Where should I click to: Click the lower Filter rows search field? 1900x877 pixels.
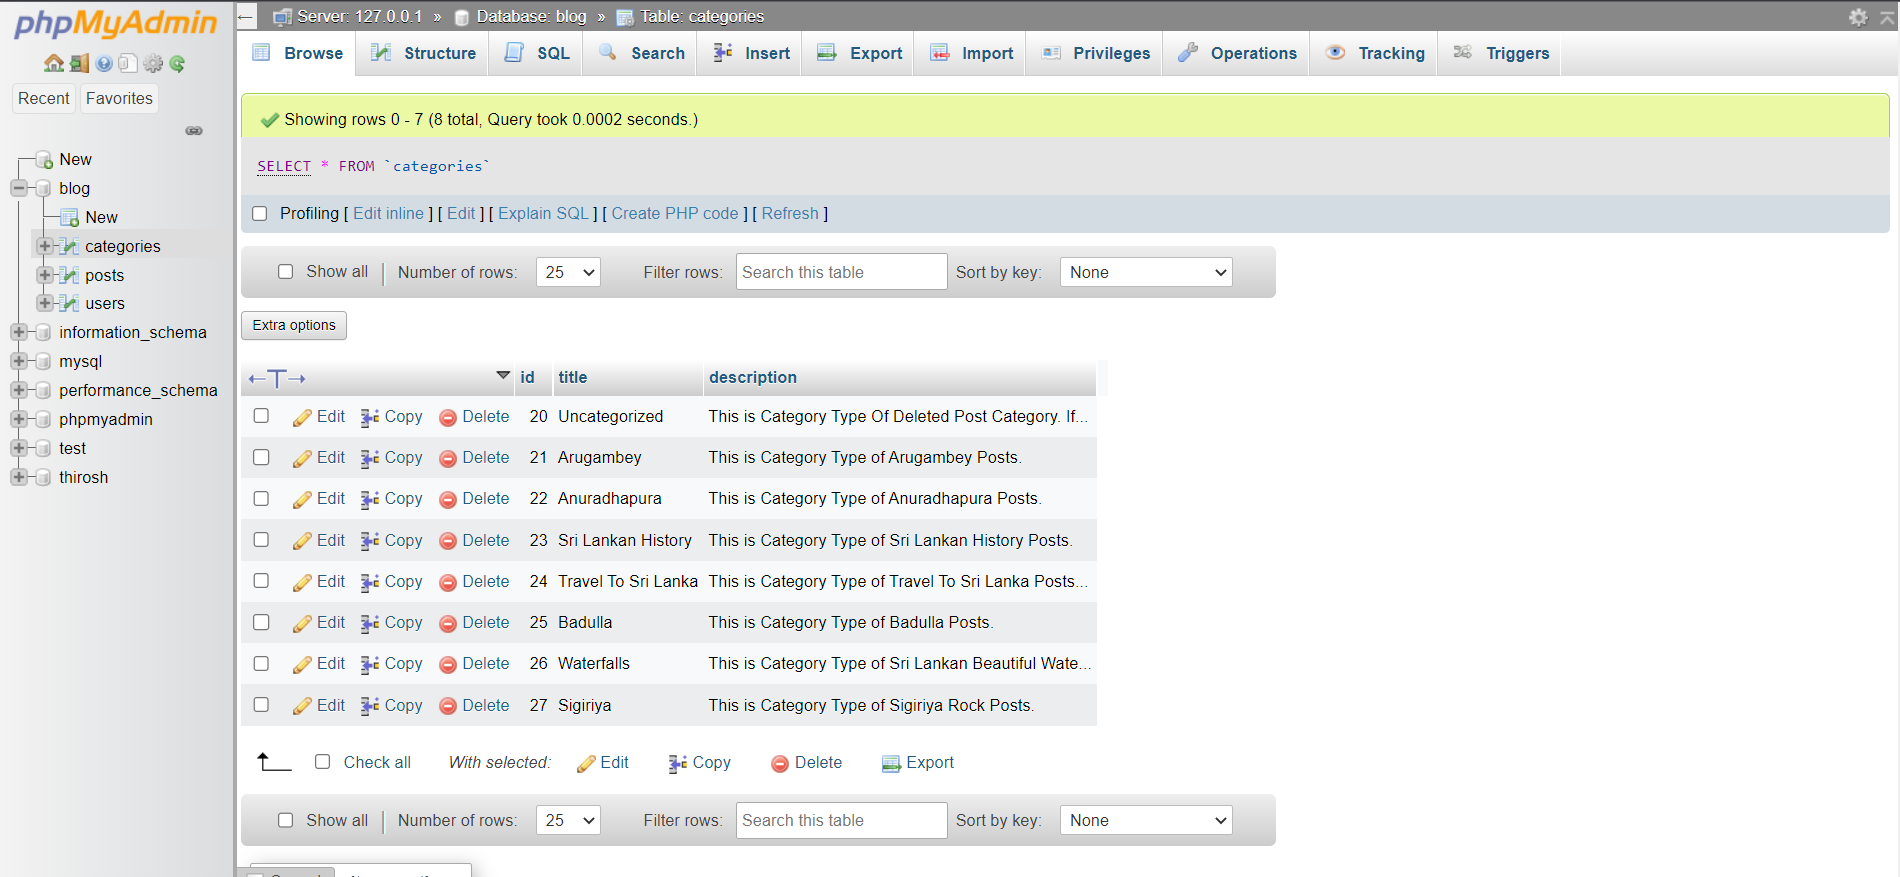(x=841, y=820)
